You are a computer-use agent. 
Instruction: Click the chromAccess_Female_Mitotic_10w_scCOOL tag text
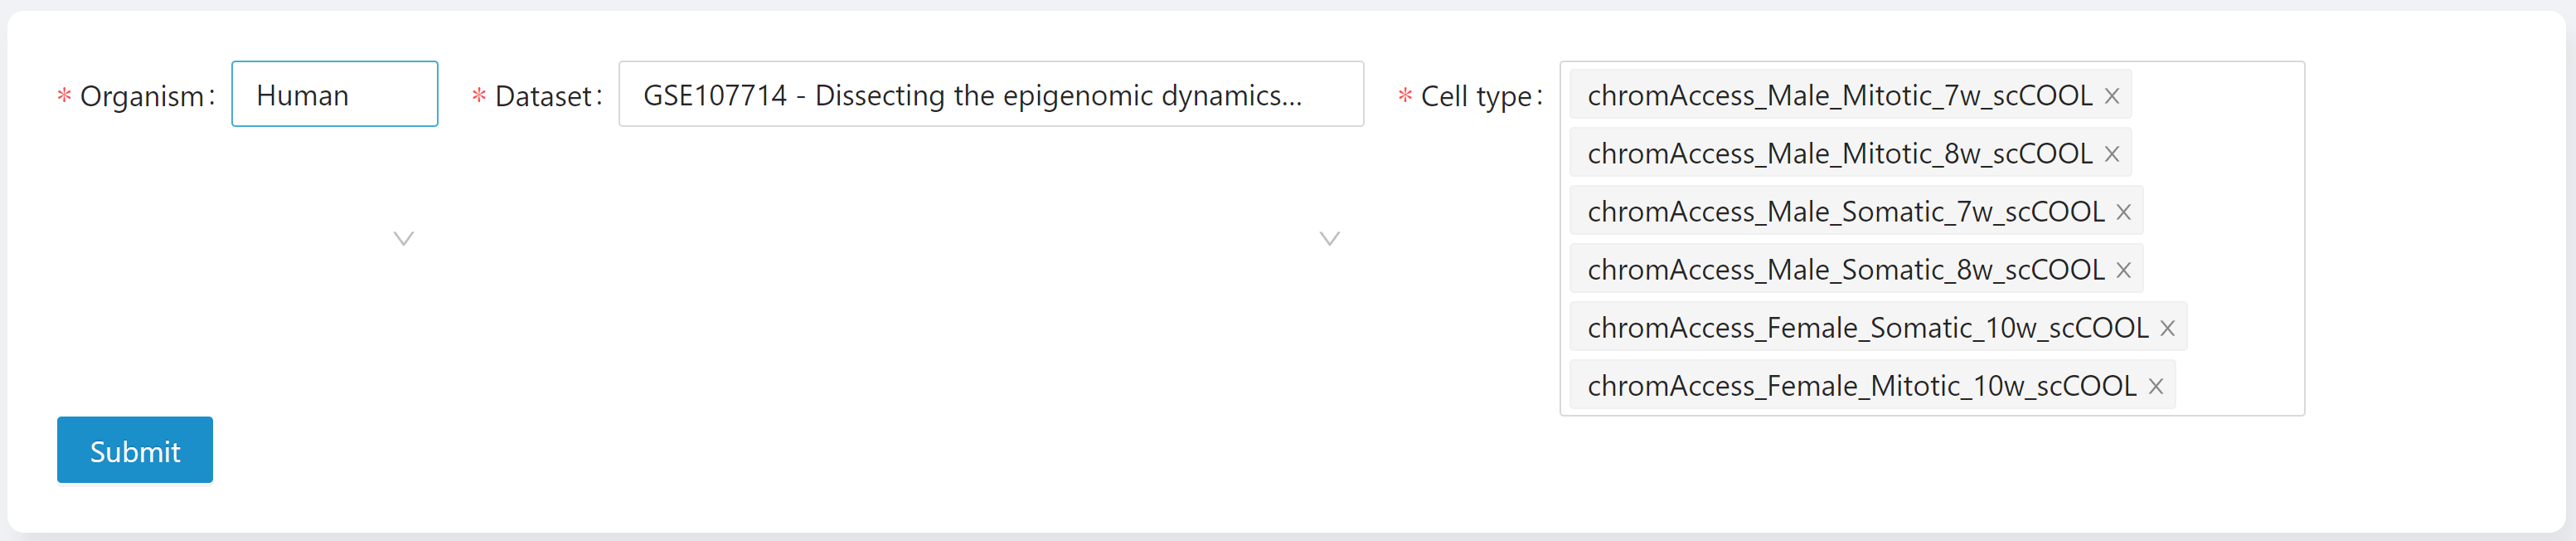point(1861,386)
